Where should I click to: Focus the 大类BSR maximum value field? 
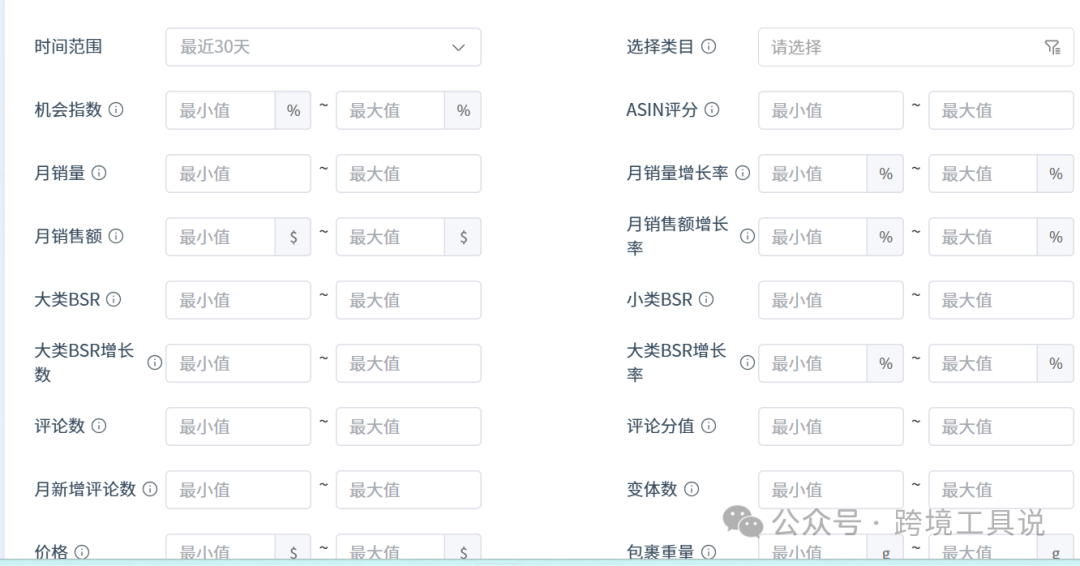(408, 300)
